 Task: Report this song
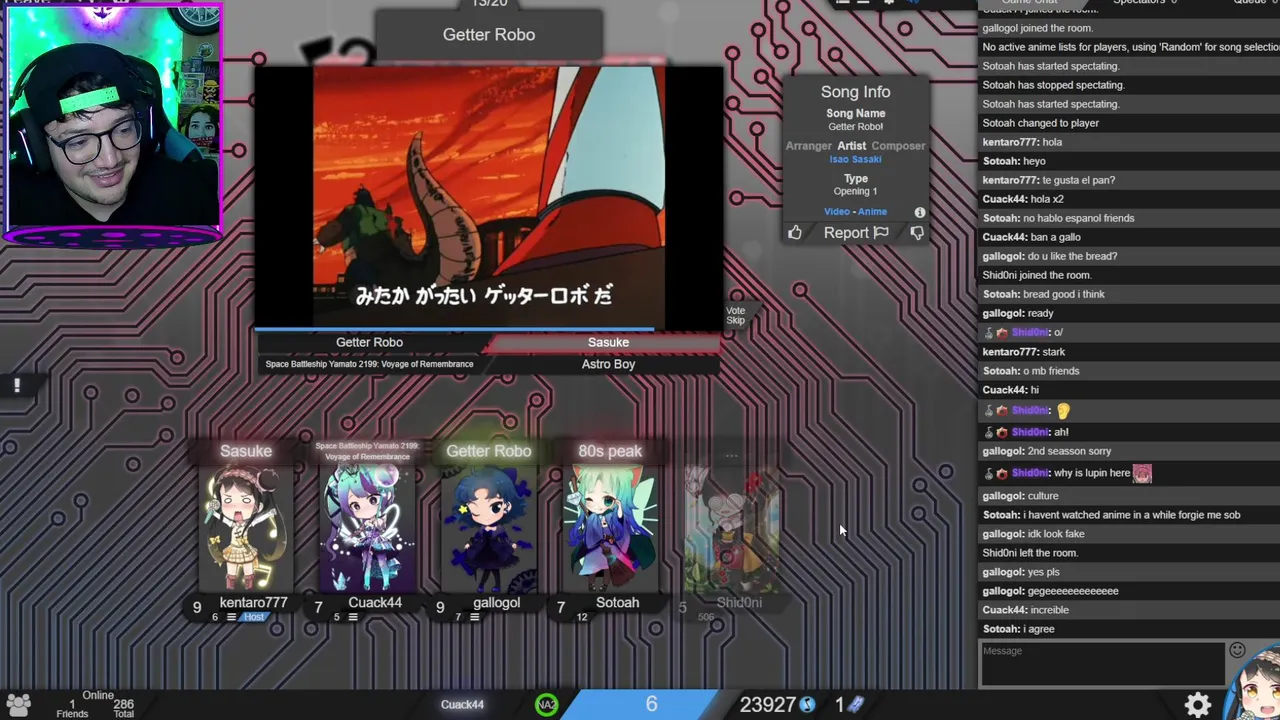coord(856,233)
